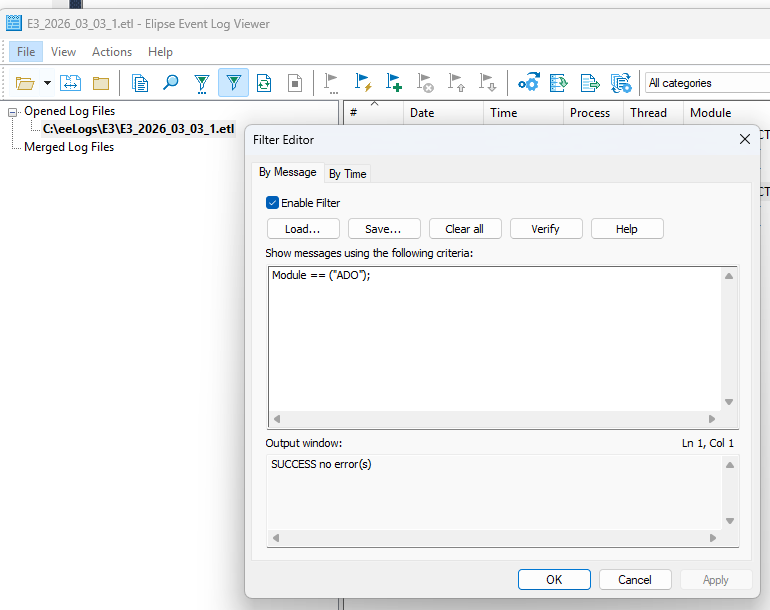
Task: Open the All categories combo box
Action: 705,83
